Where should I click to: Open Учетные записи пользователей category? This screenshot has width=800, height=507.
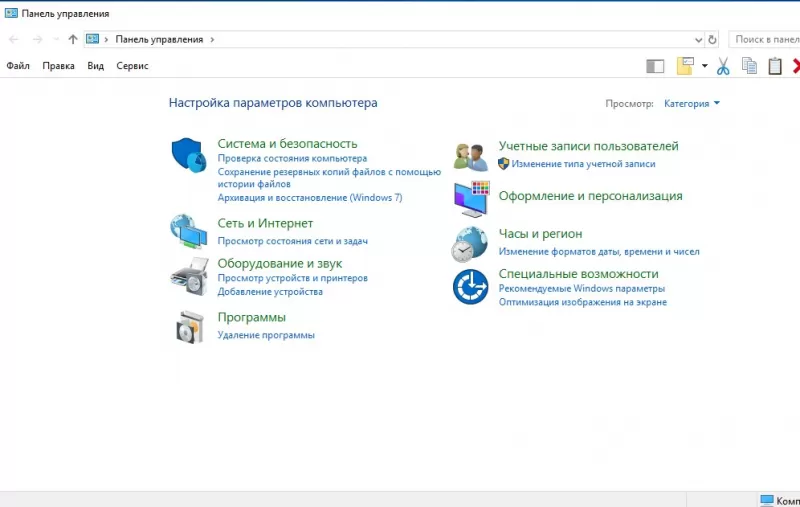589,146
